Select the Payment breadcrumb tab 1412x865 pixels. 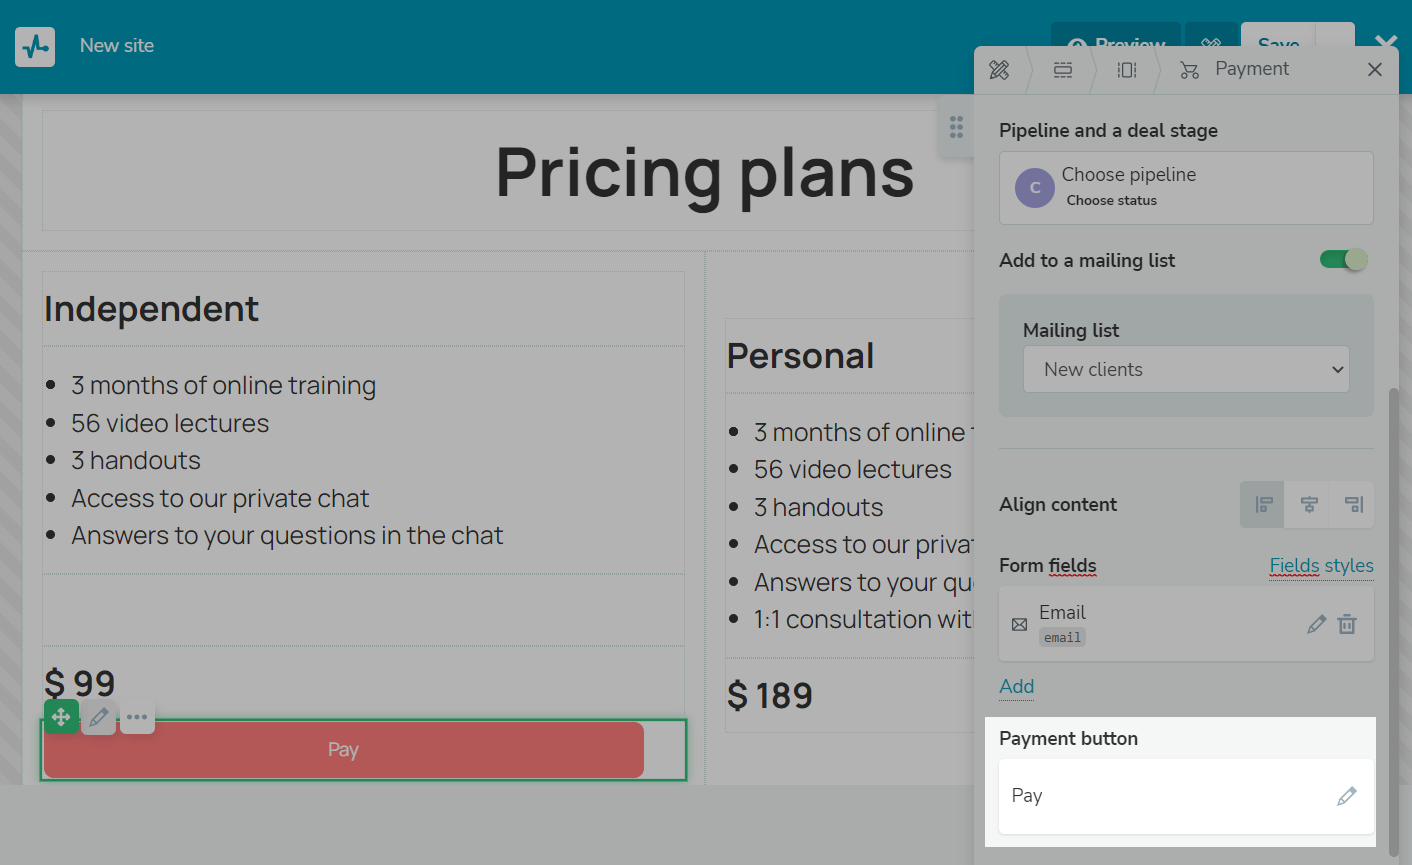coord(1235,69)
